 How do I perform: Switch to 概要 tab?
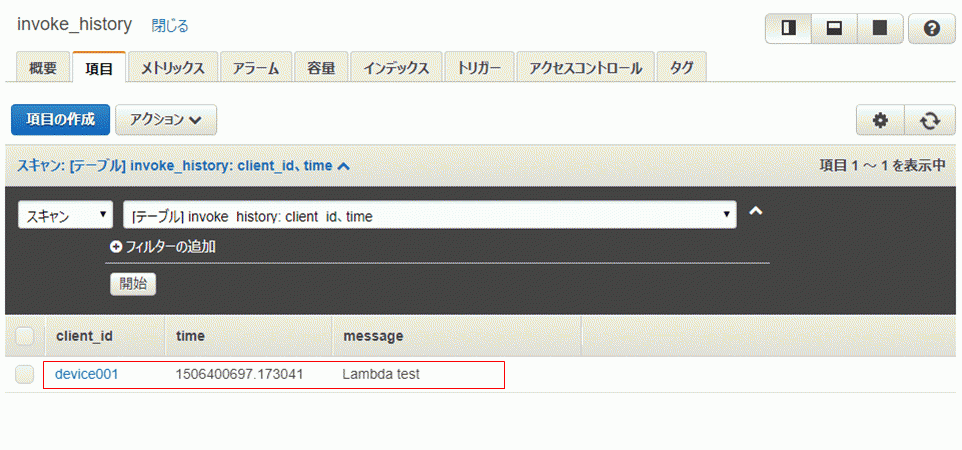click(x=42, y=67)
